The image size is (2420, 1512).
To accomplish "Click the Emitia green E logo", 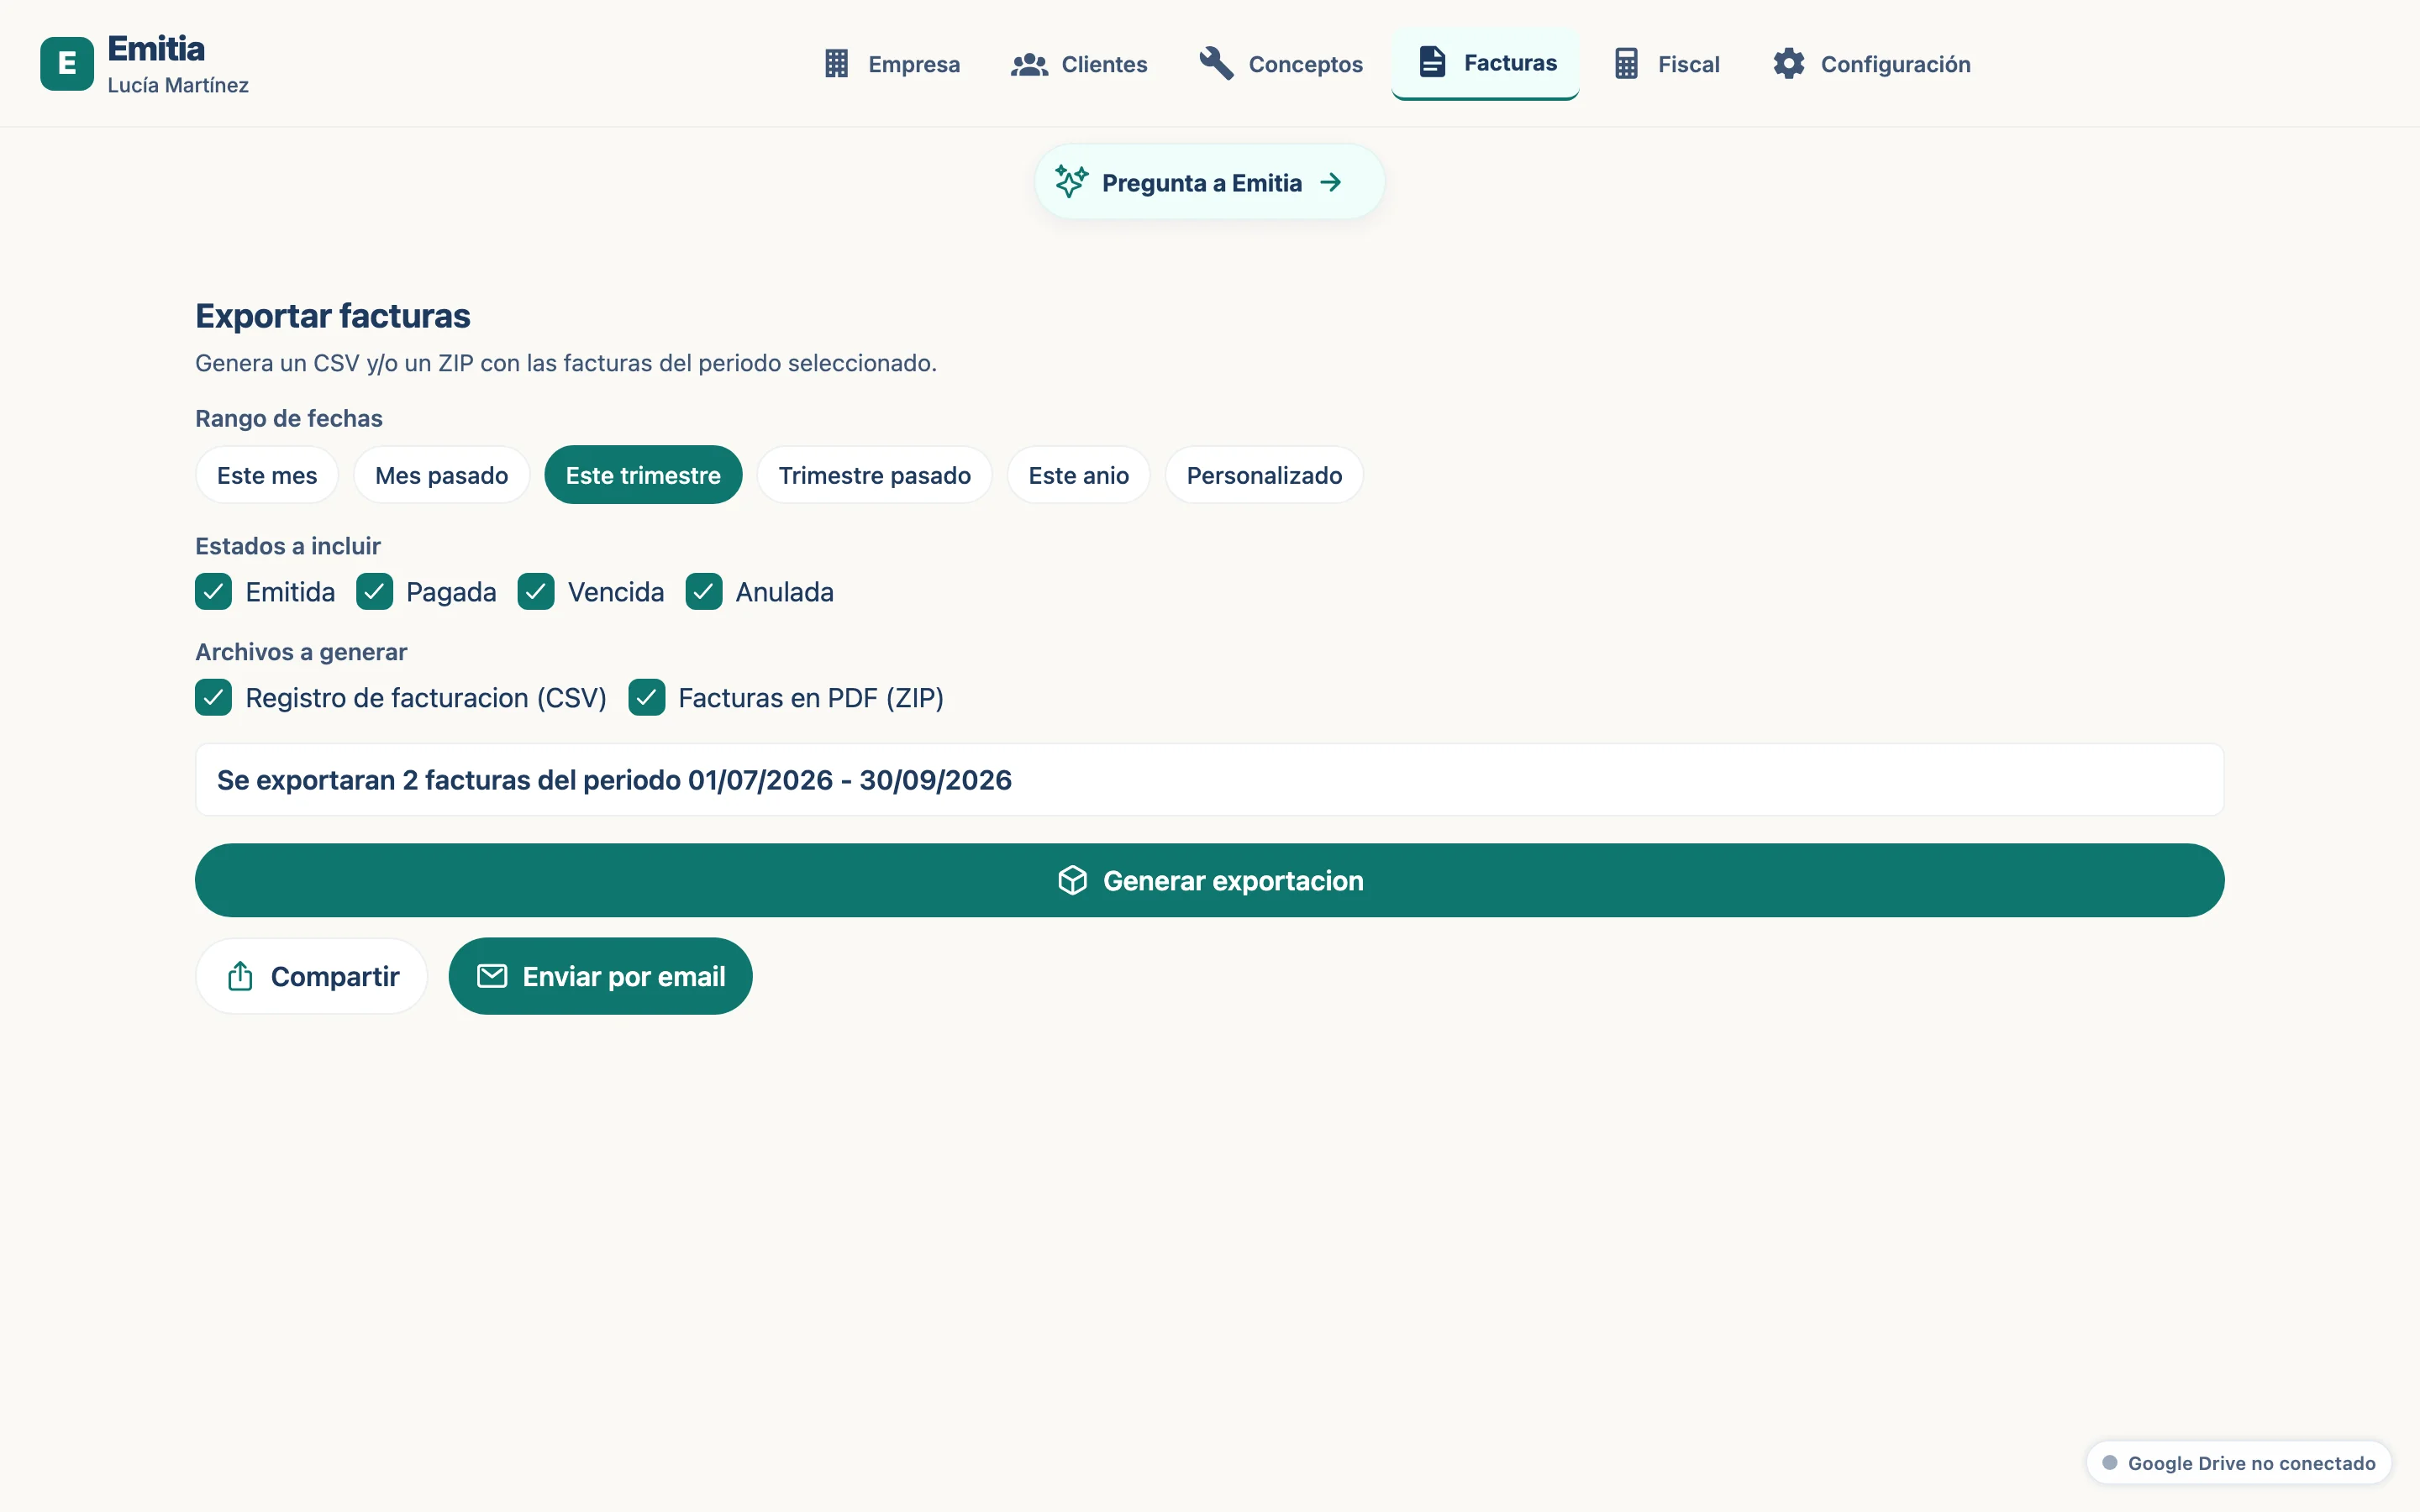I will pos(67,63).
